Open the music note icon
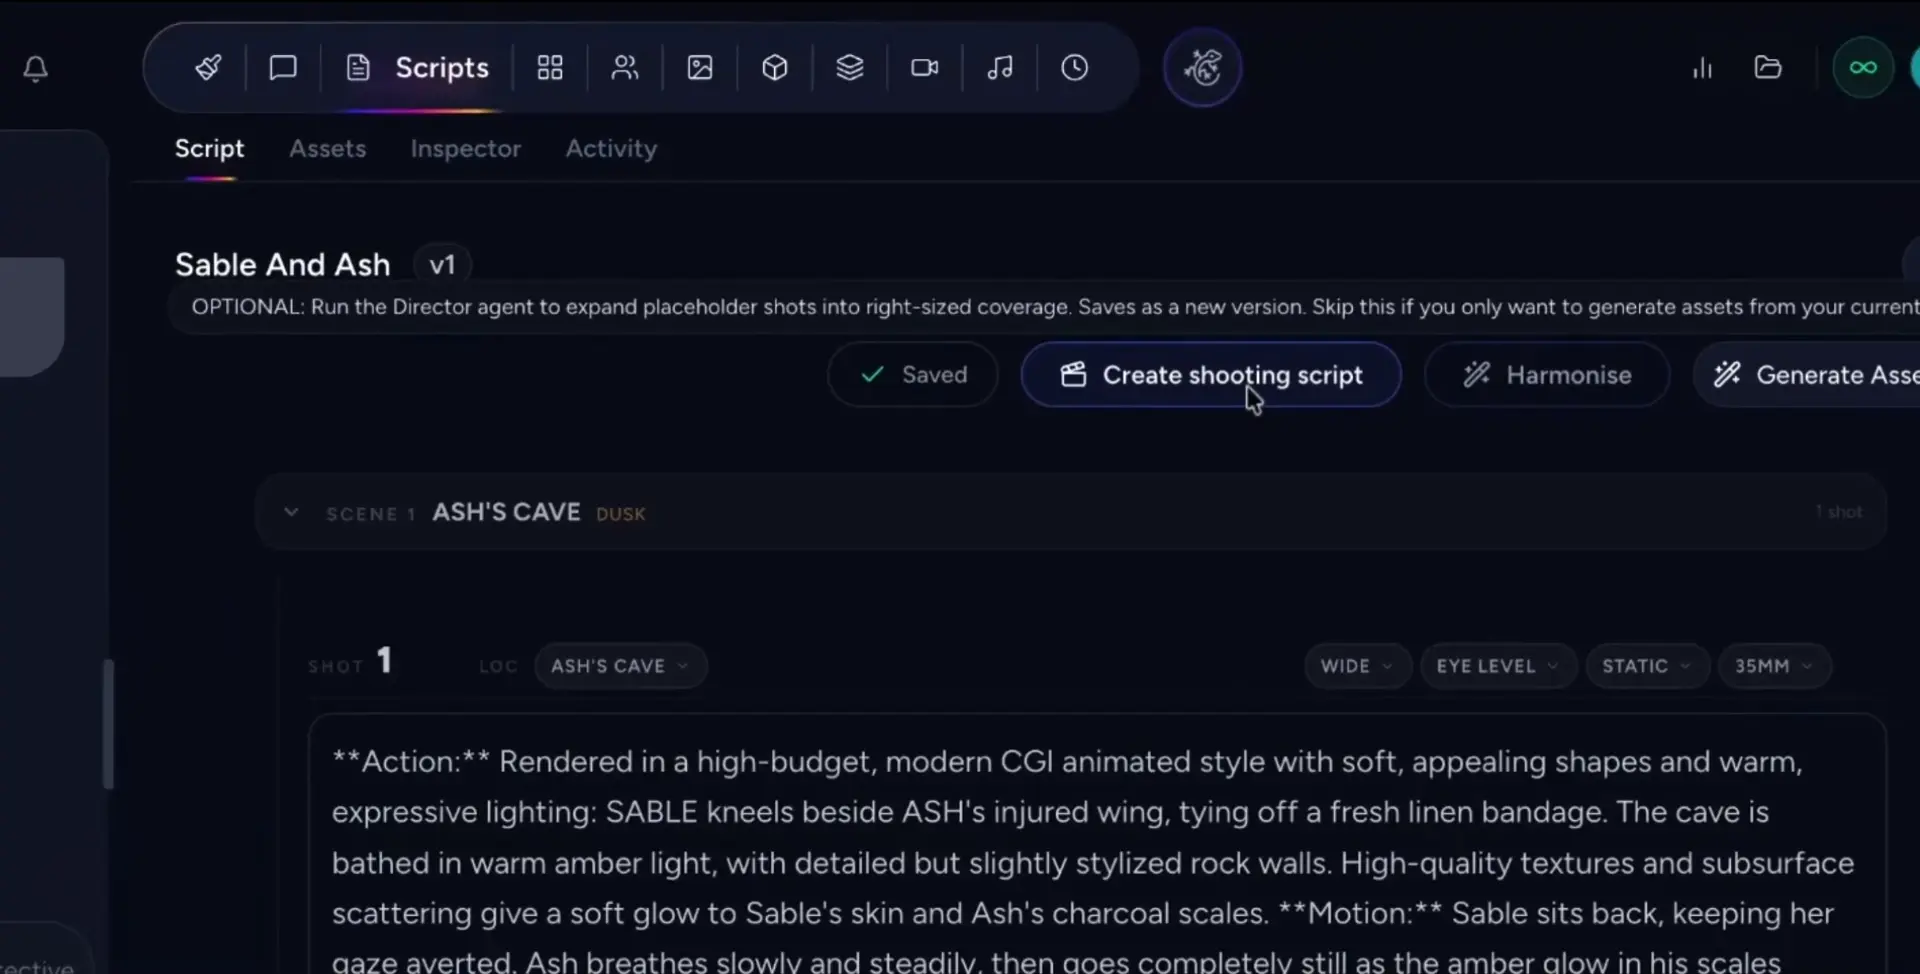1920x974 pixels. tap(1000, 68)
